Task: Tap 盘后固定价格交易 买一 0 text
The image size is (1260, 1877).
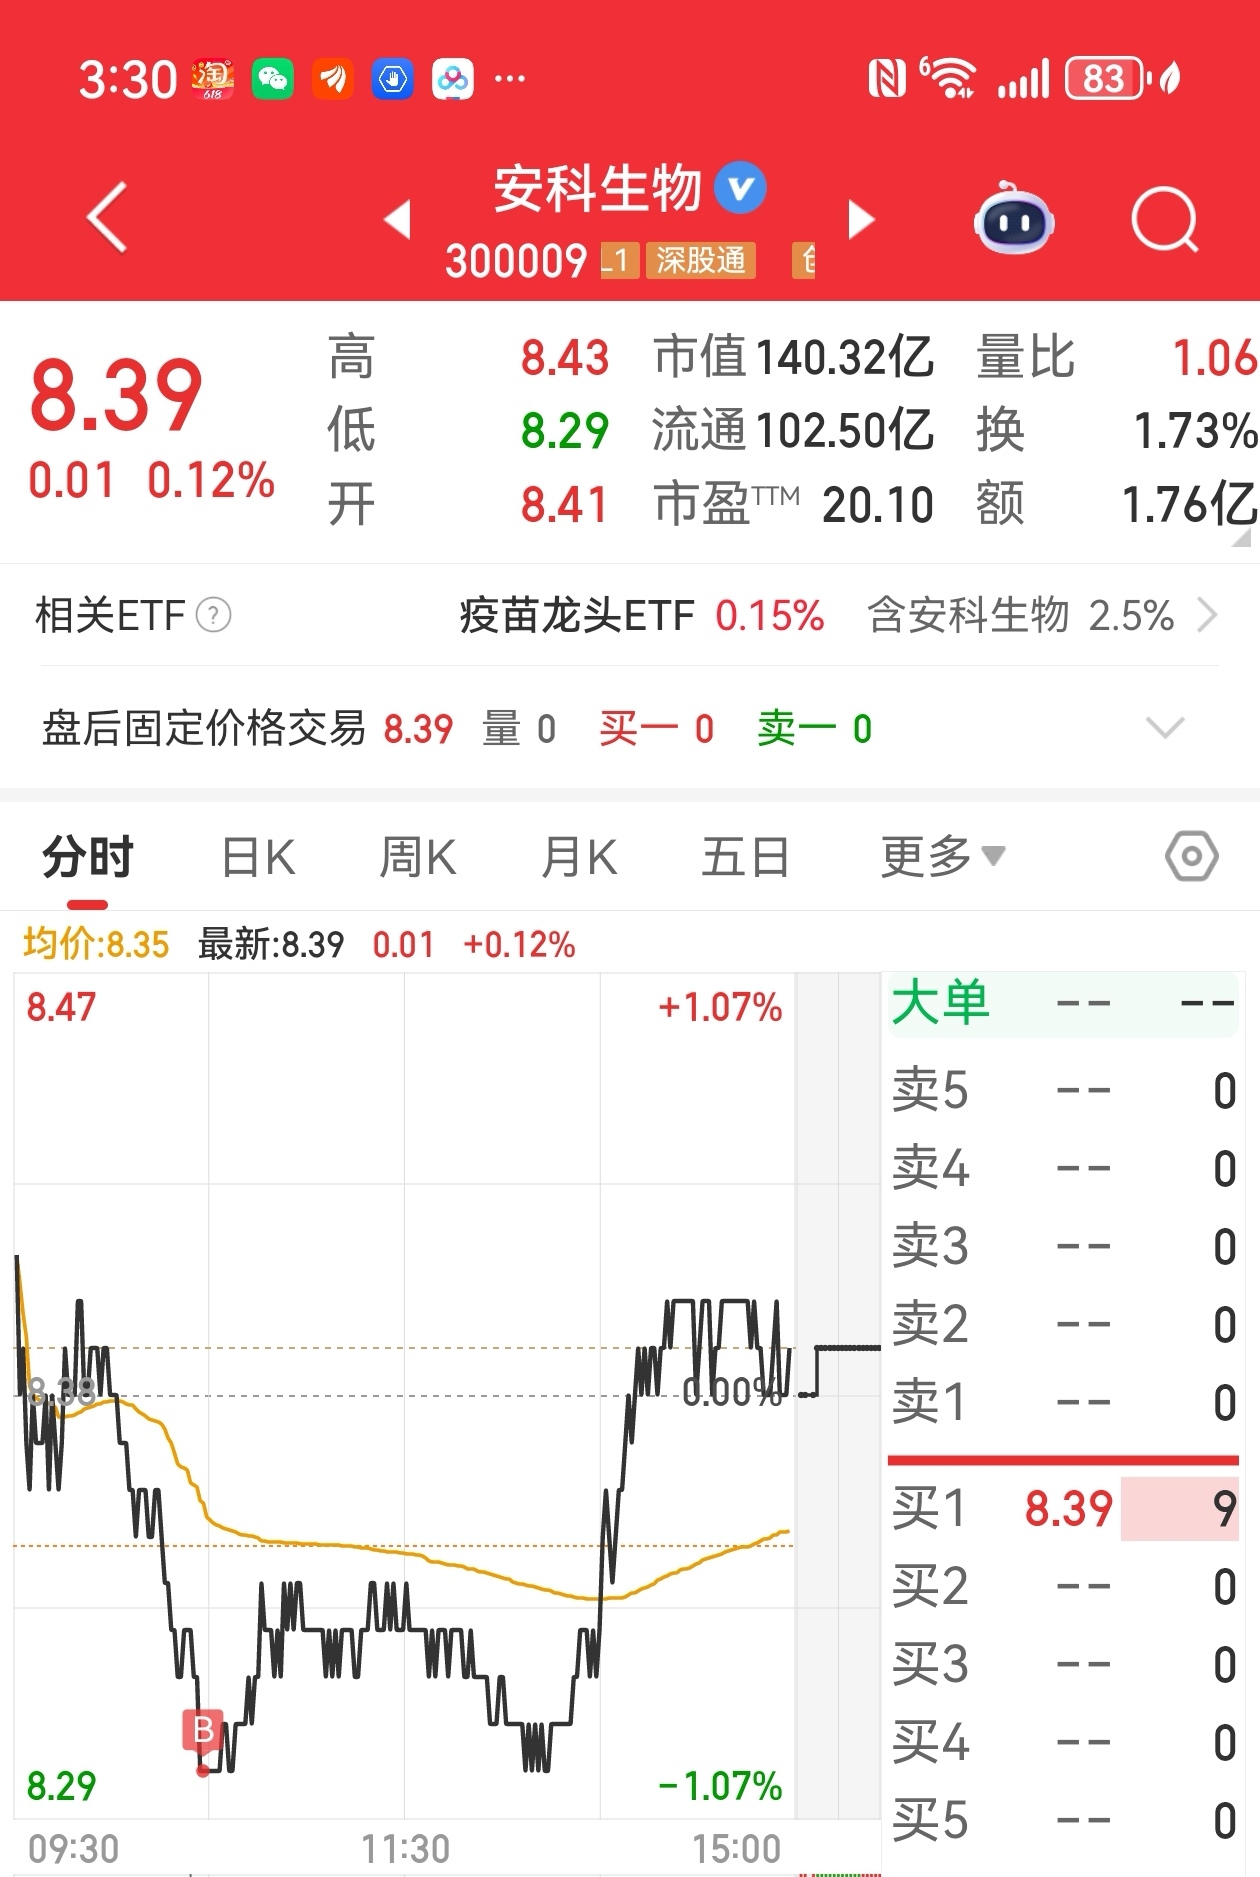Action: (657, 728)
